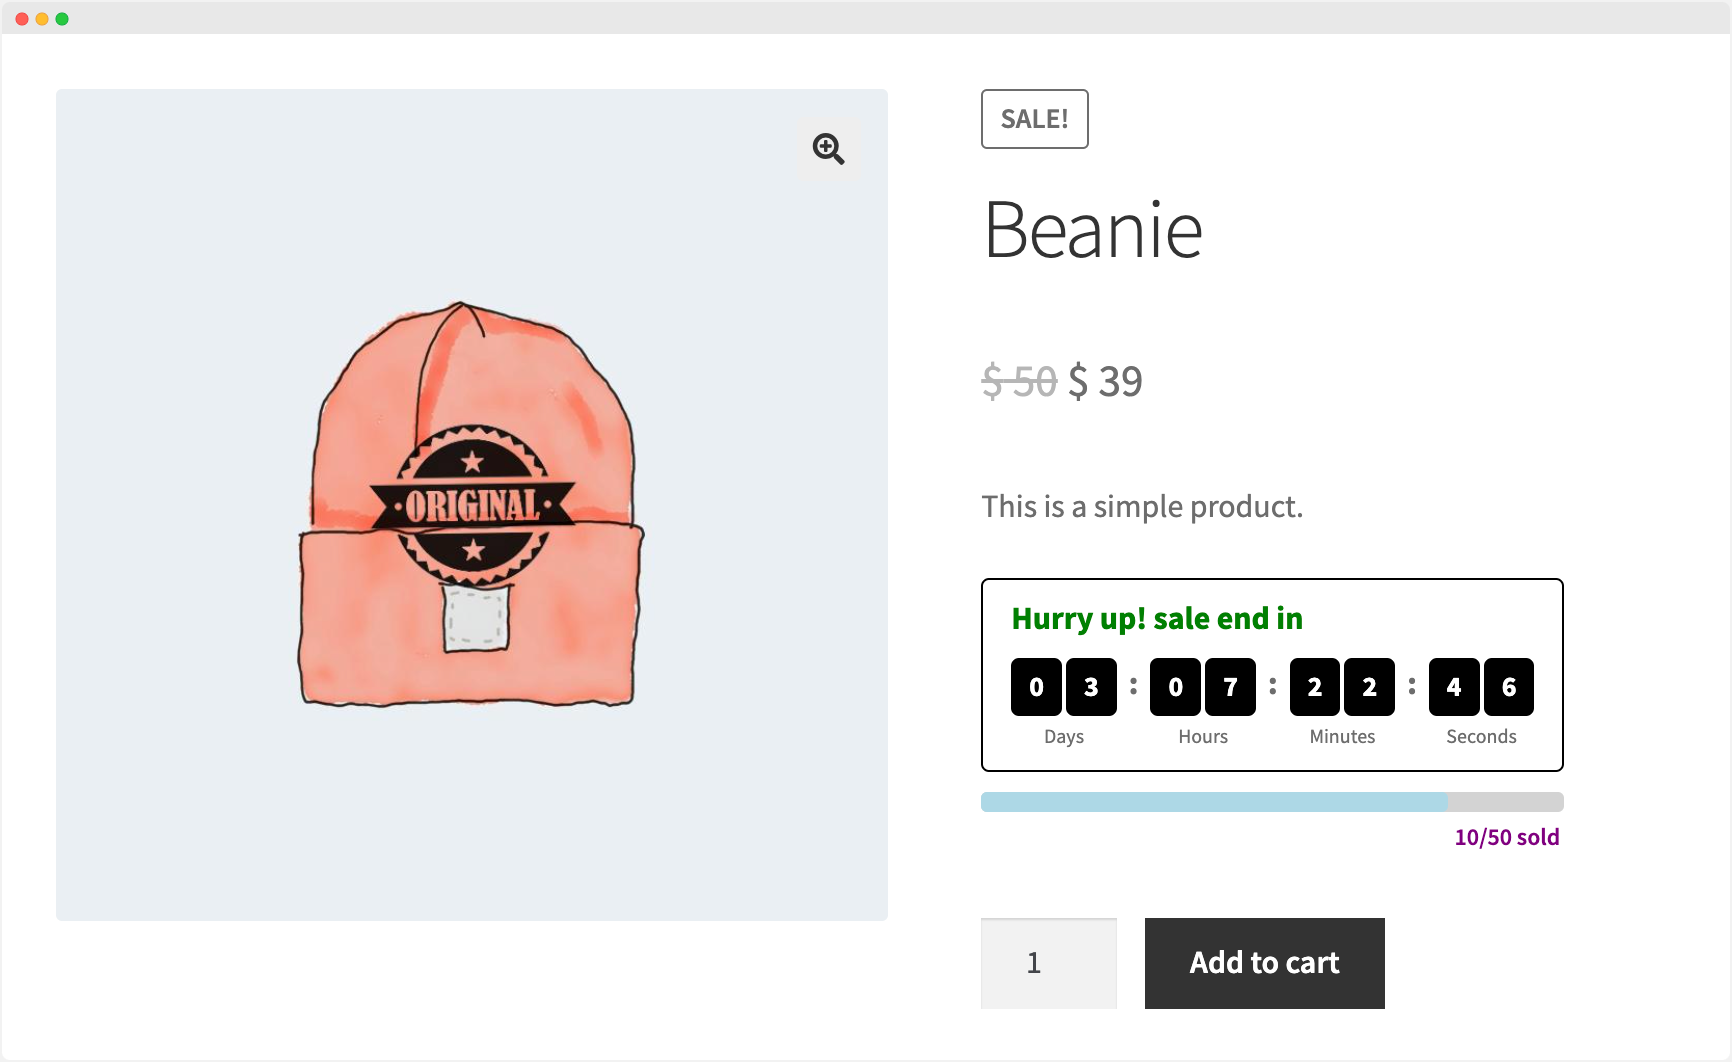1732x1062 pixels.
Task: Click the image zoom magnifier icon
Action: click(828, 149)
